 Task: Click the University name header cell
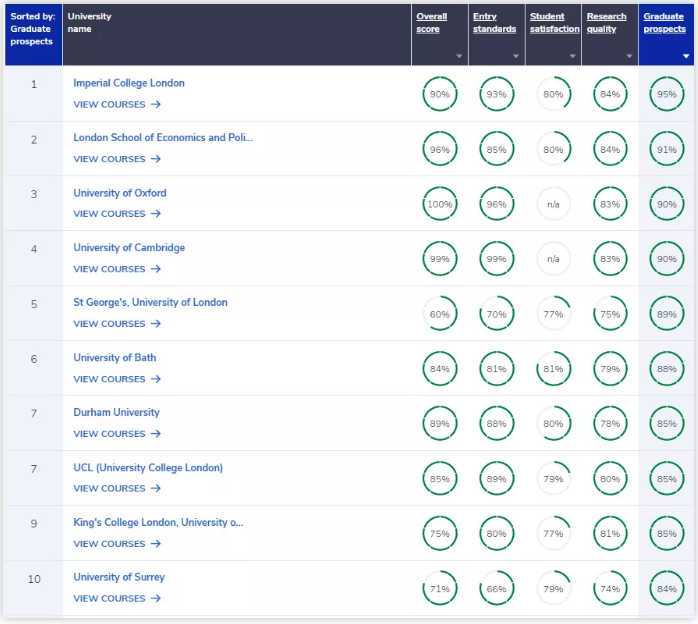pos(237,35)
